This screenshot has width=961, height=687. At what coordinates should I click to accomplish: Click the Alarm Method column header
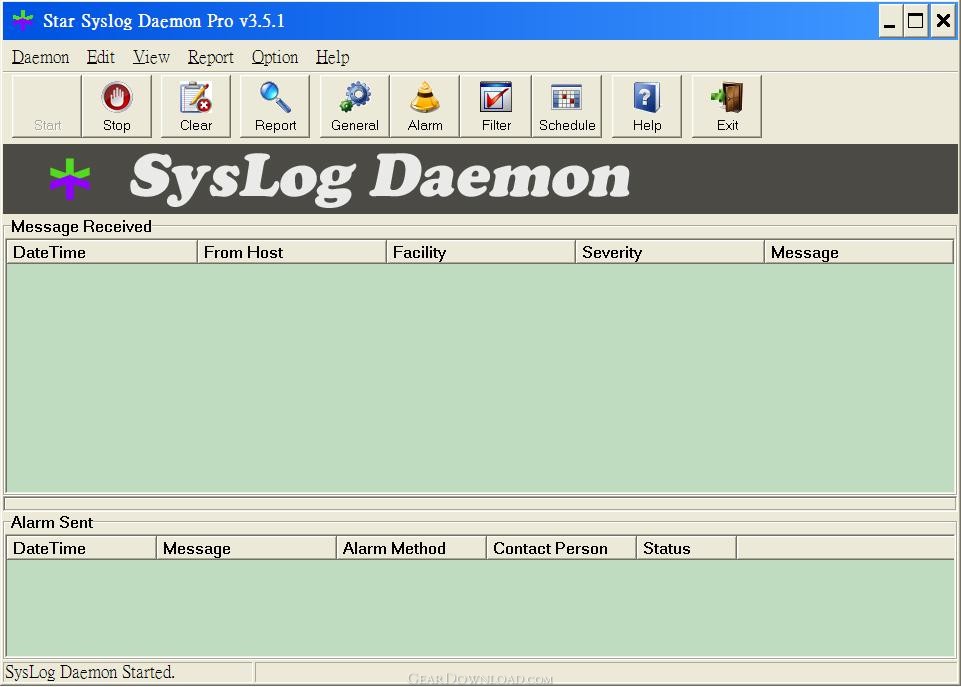(x=411, y=548)
